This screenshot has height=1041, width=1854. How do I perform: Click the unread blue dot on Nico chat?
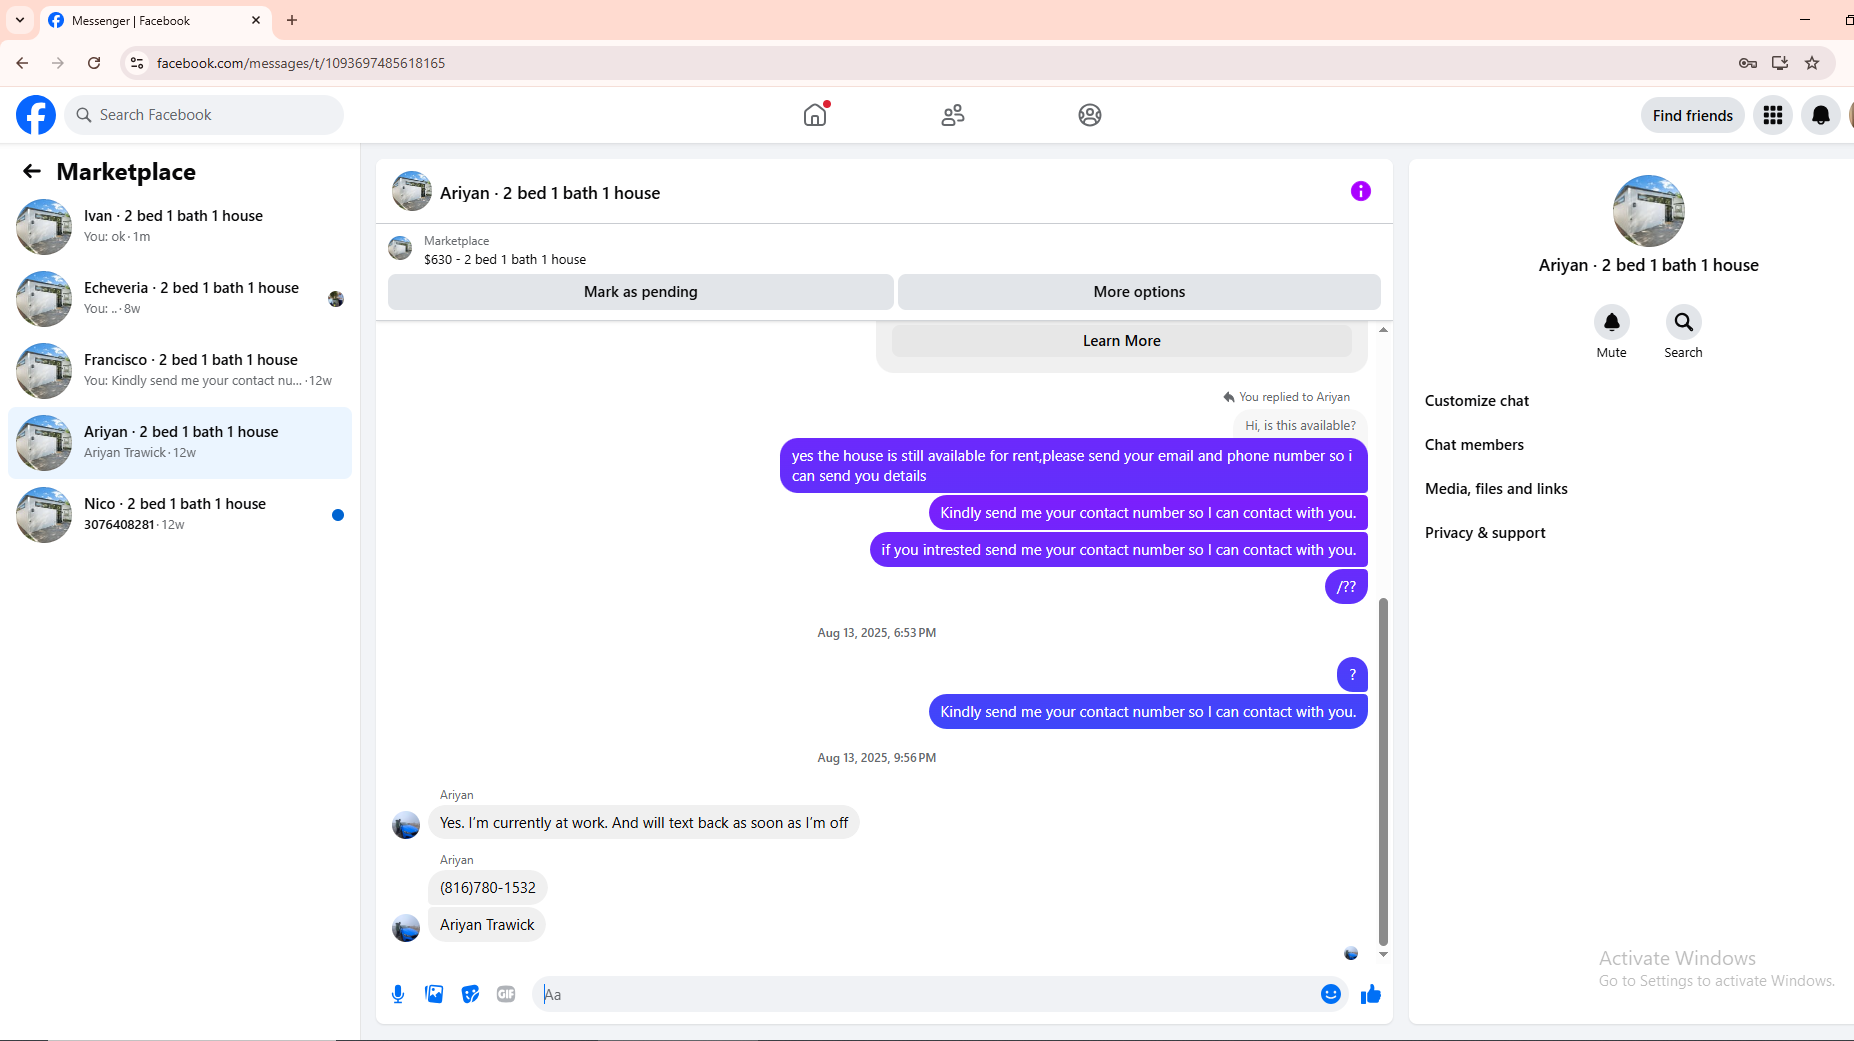point(338,515)
